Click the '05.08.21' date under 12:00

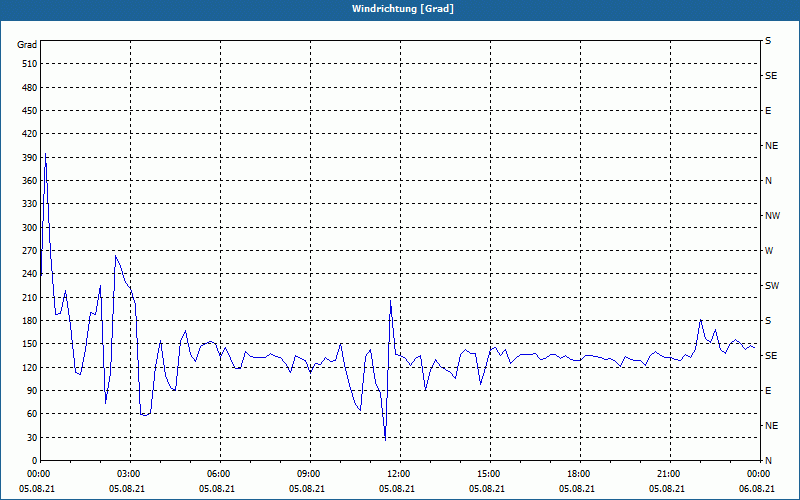[x=396, y=489]
